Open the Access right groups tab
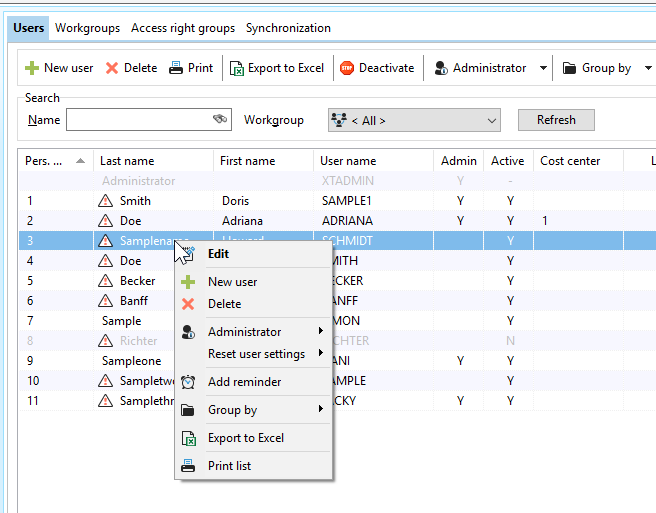Screen dimensions: 656x513 183,28
